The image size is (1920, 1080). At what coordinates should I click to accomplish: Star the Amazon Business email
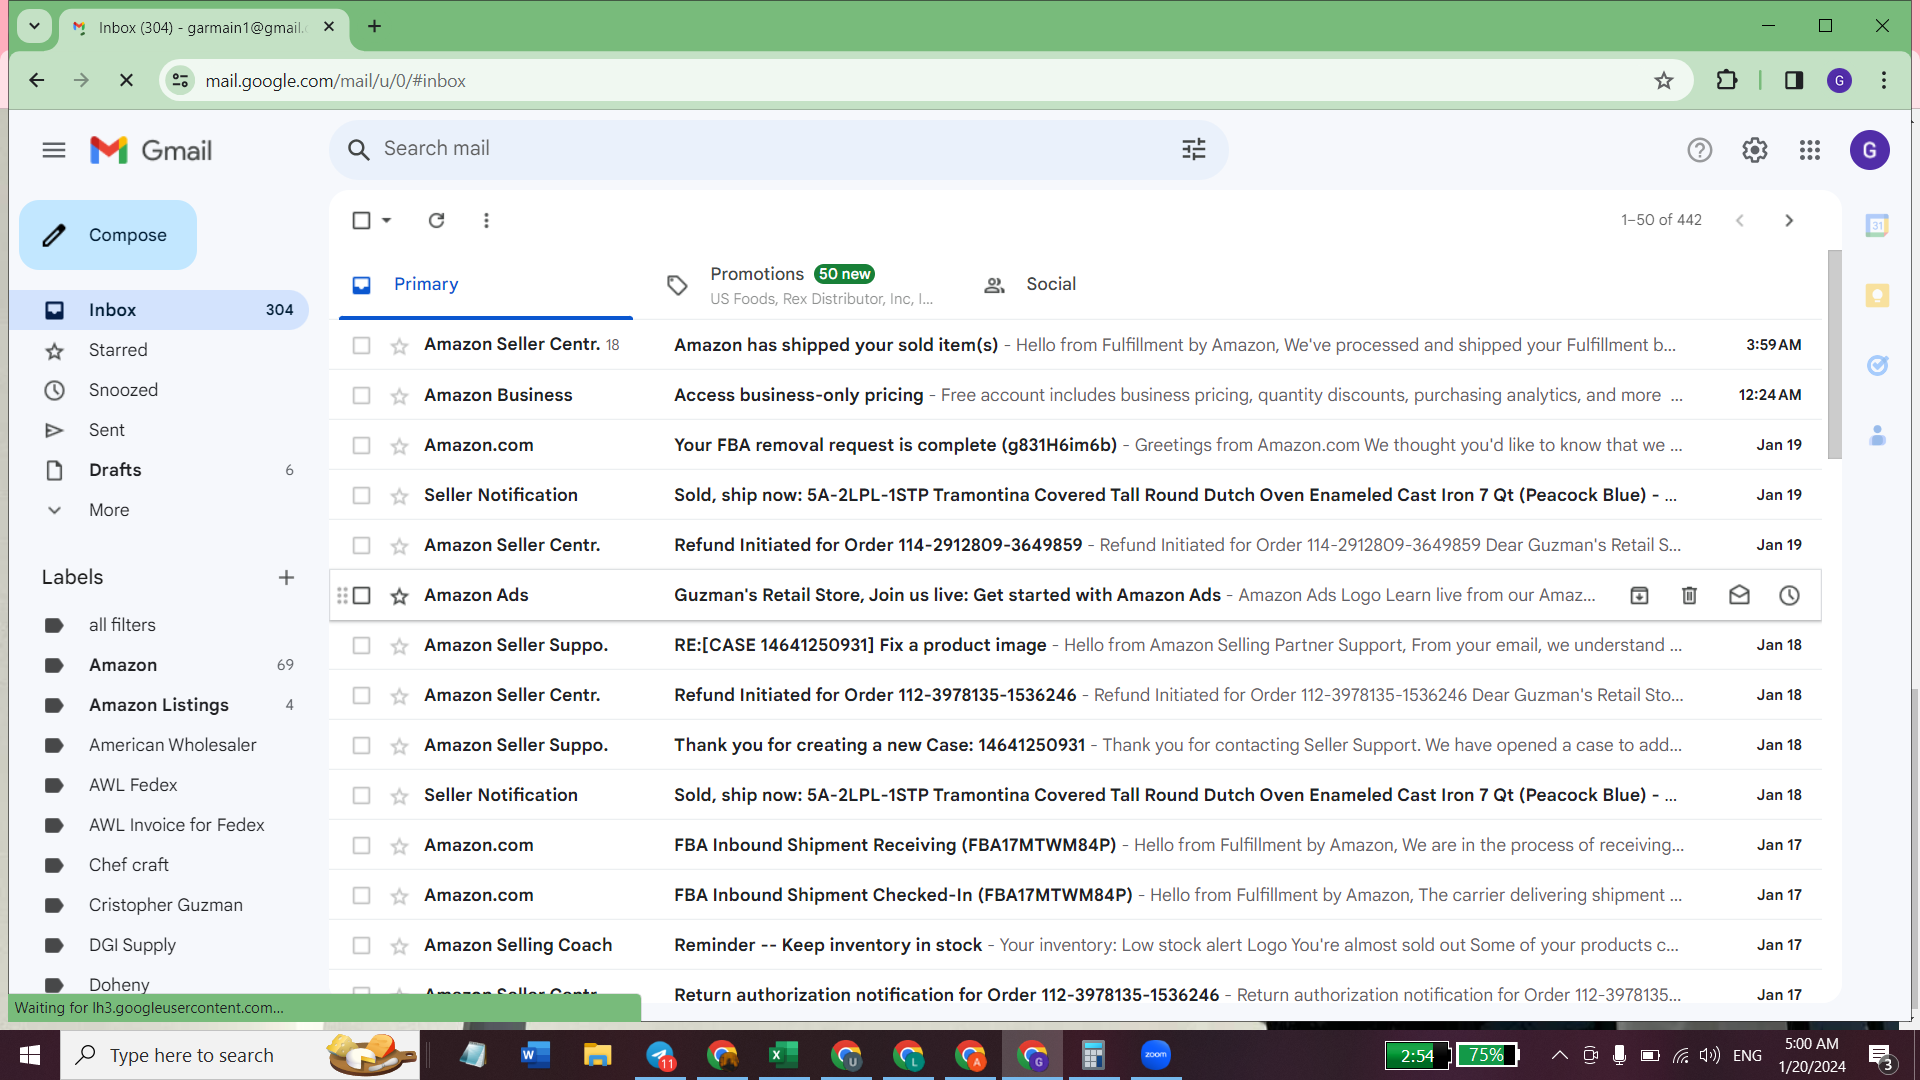(x=399, y=396)
